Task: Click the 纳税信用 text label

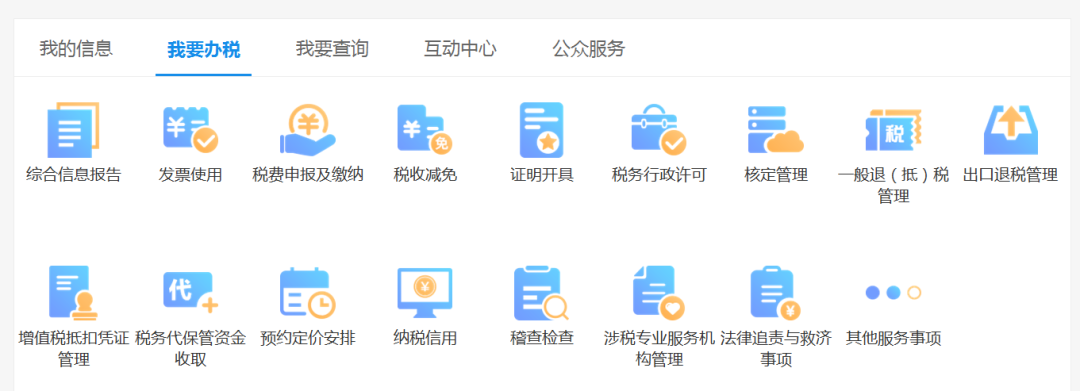Action: [x=425, y=338]
